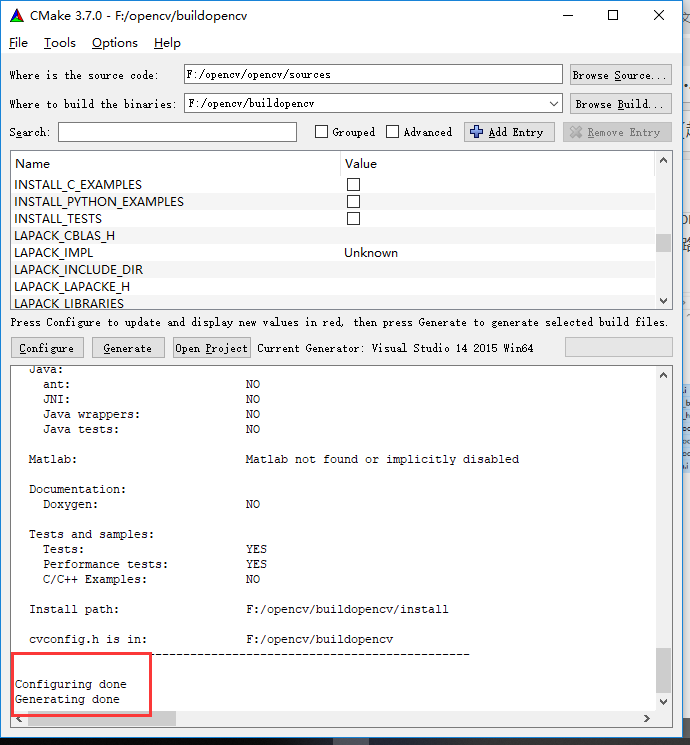
Task: Click the output log vertical scrollbar thumb
Action: (663, 670)
